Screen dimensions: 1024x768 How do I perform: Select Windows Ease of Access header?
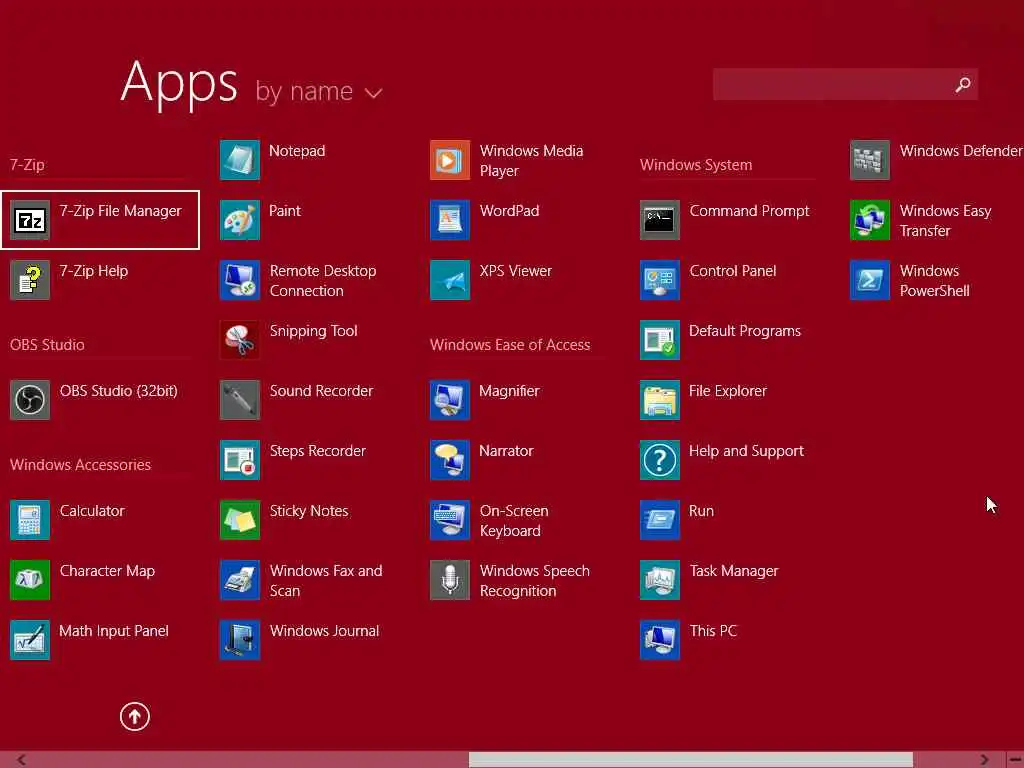(510, 345)
